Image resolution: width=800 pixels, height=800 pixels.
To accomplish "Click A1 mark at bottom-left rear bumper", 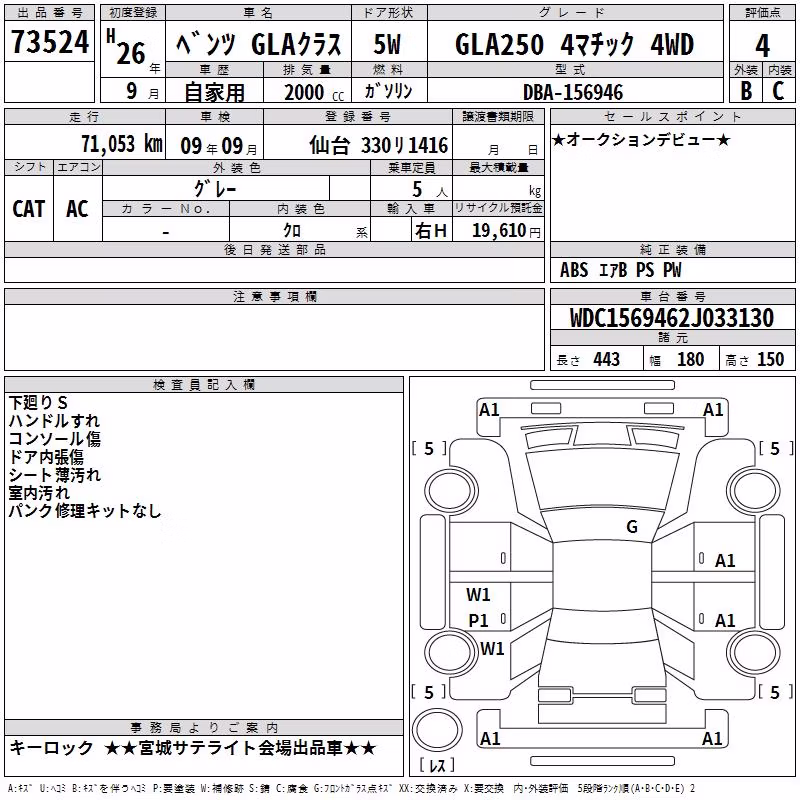I will [x=490, y=739].
